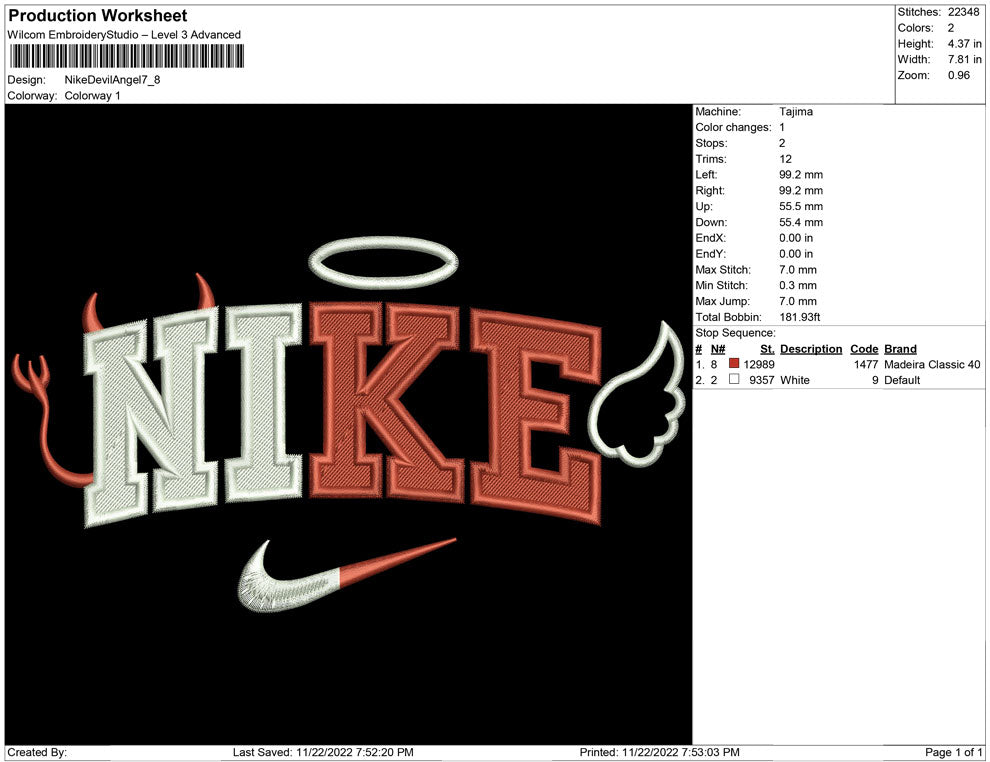Image resolution: width=990 pixels, height=762 pixels.
Task: Click the Page 1 of 1 footer label
Action: click(x=954, y=752)
